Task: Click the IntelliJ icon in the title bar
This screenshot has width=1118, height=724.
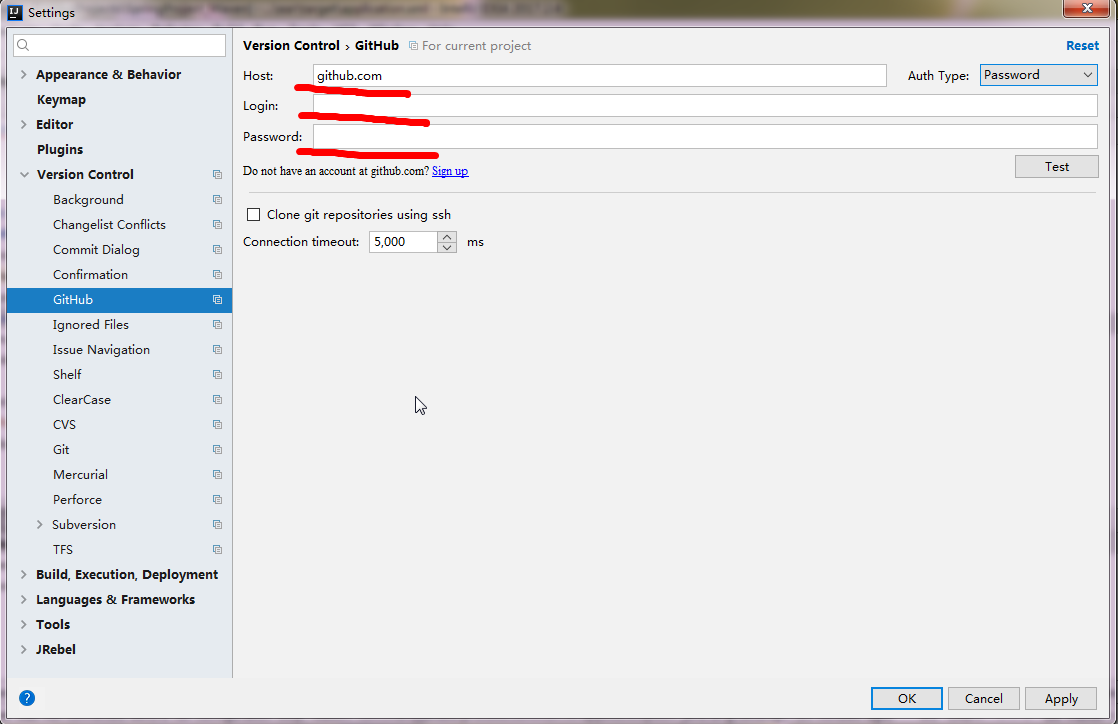Action: [x=14, y=12]
